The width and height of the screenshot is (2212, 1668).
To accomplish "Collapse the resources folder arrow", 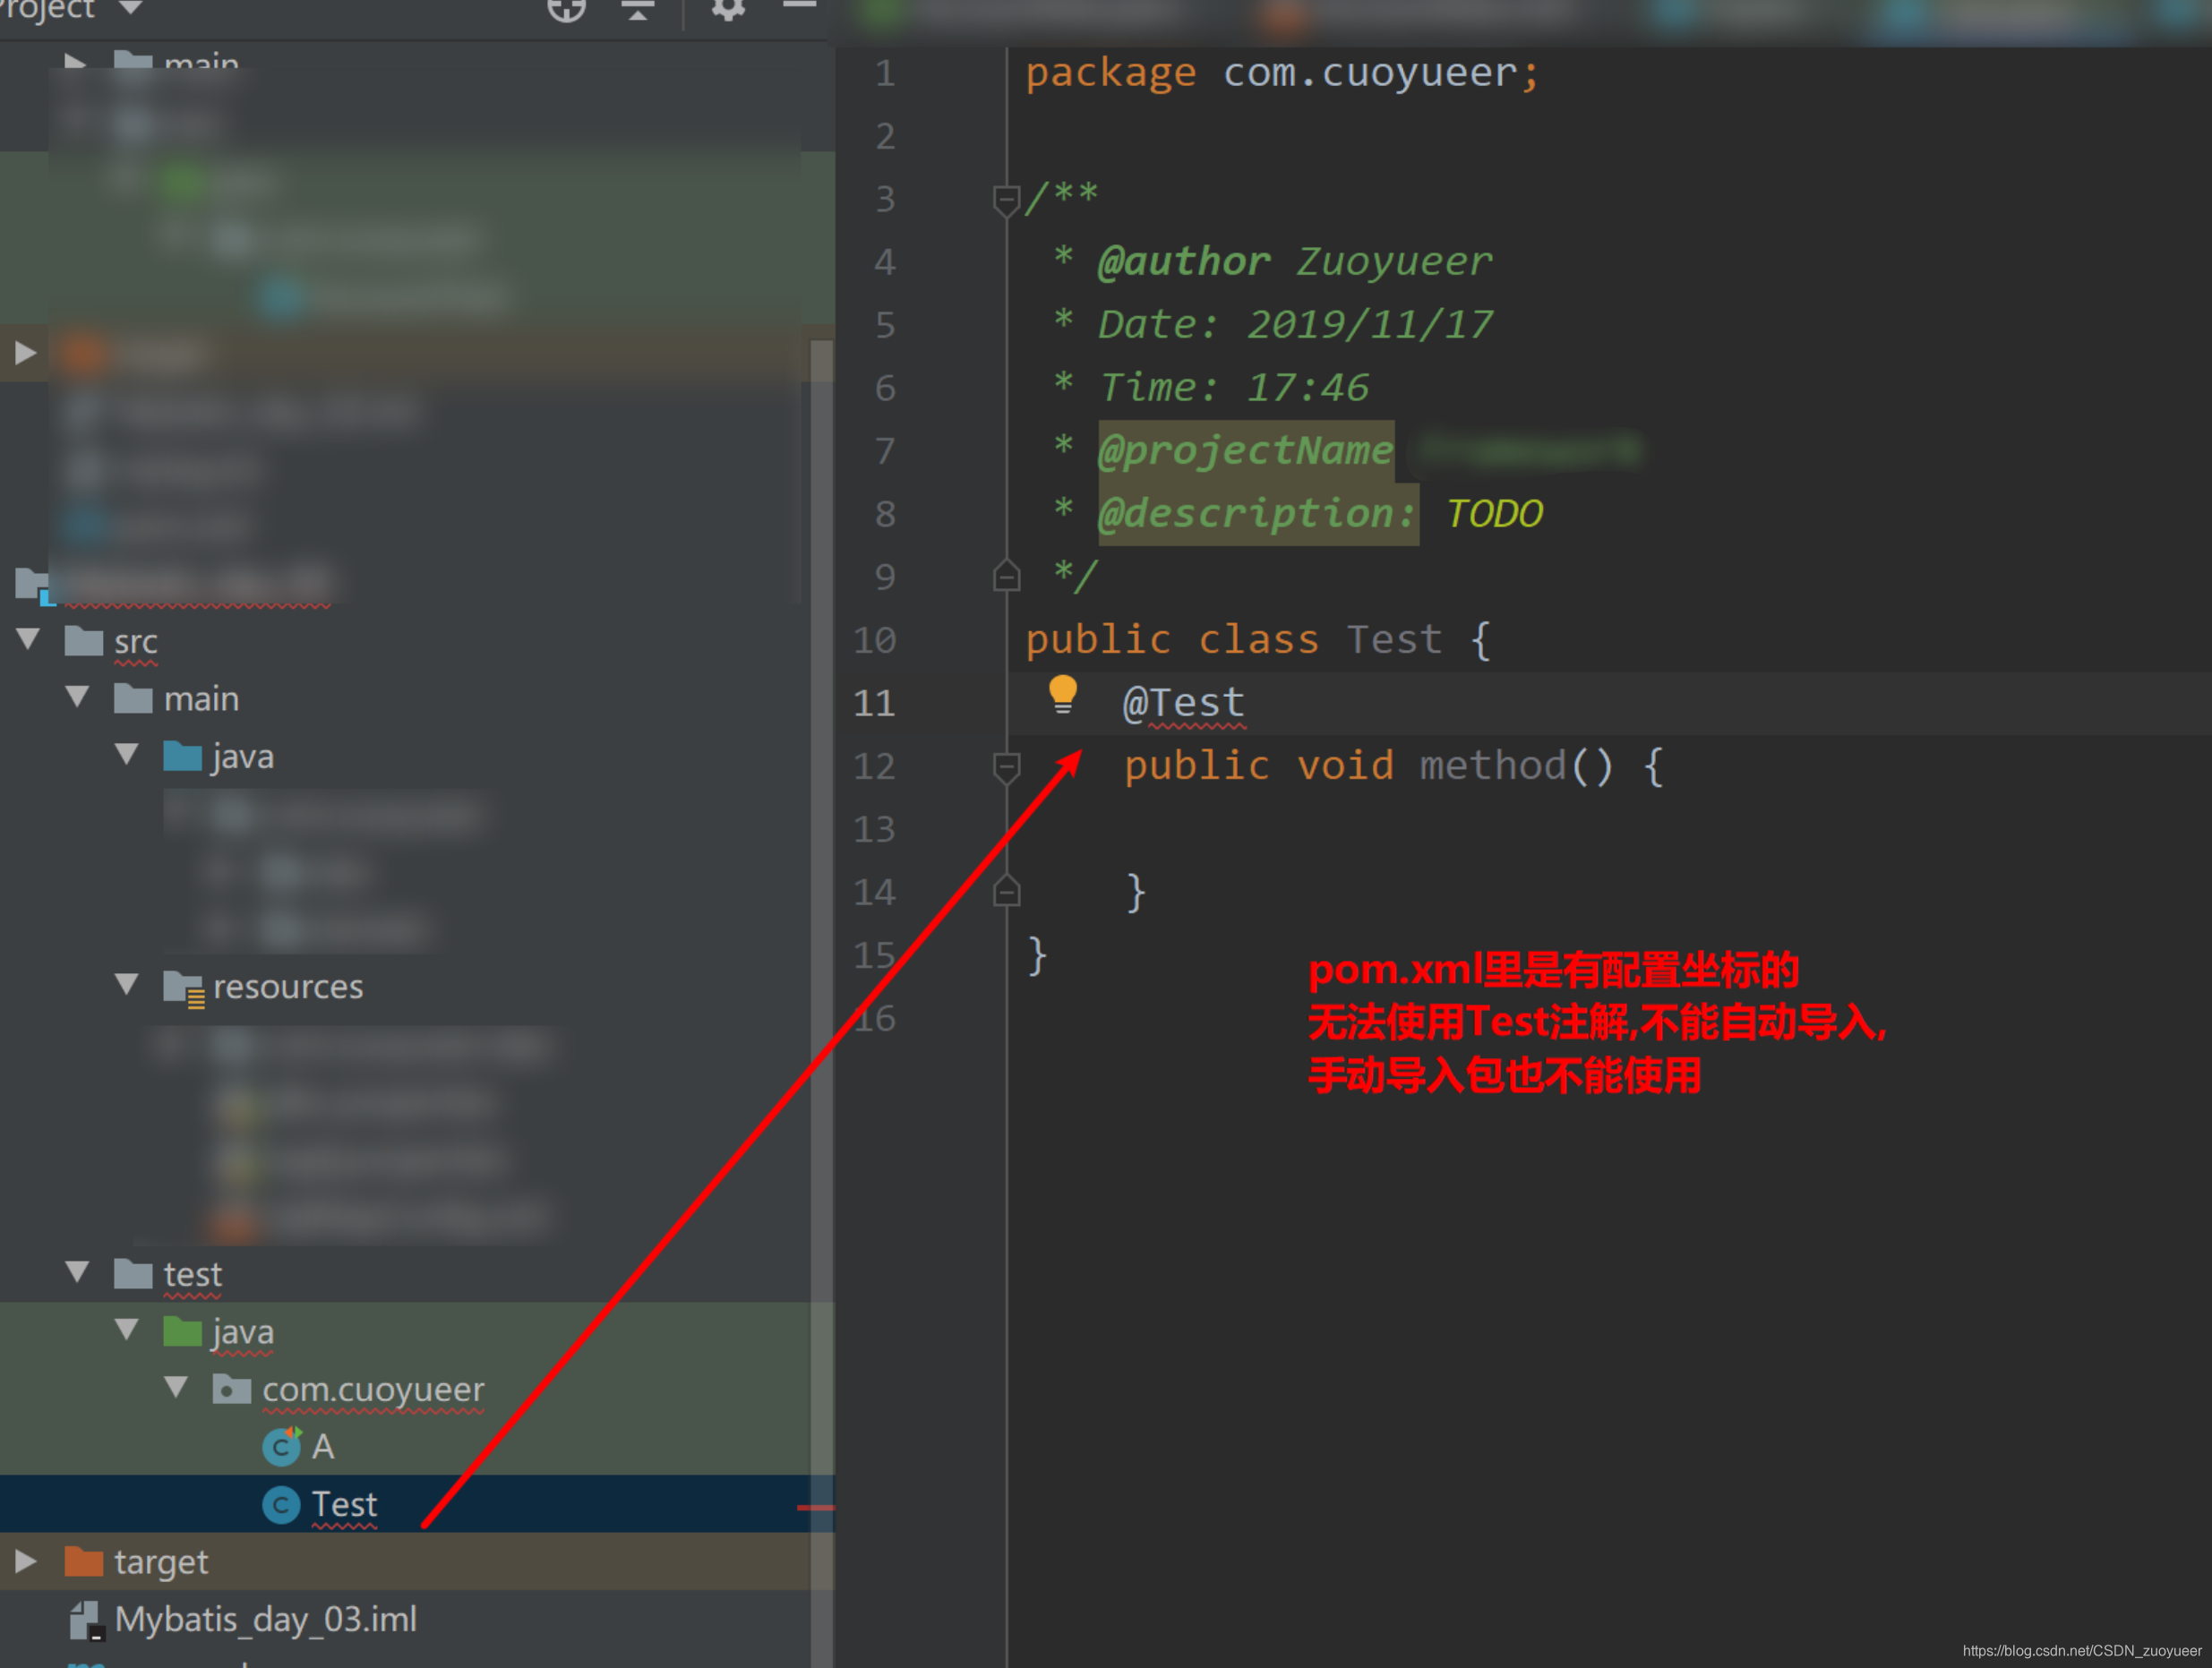I will [x=127, y=984].
